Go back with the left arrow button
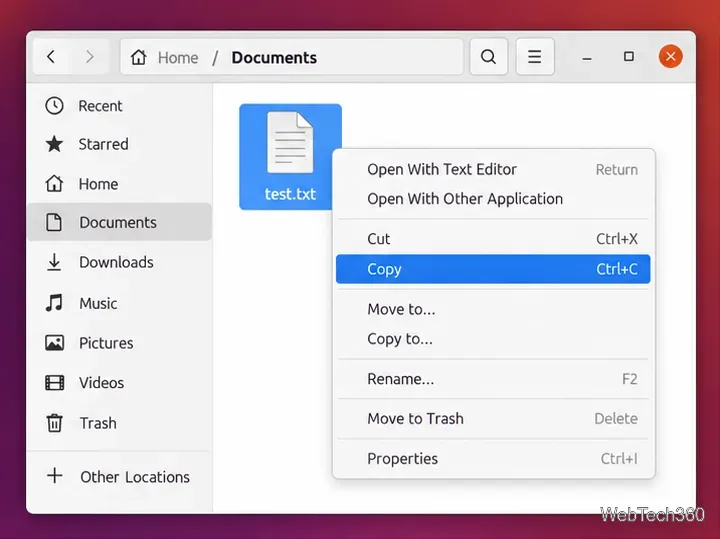The height and width of the screenshot is (539, 720). click(51, 57)
